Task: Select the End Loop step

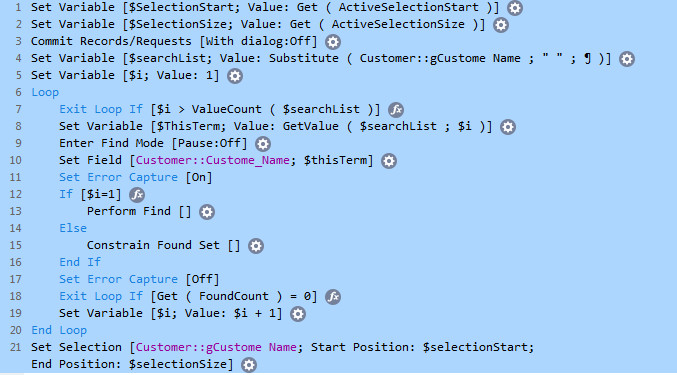Action: point(59,330)
